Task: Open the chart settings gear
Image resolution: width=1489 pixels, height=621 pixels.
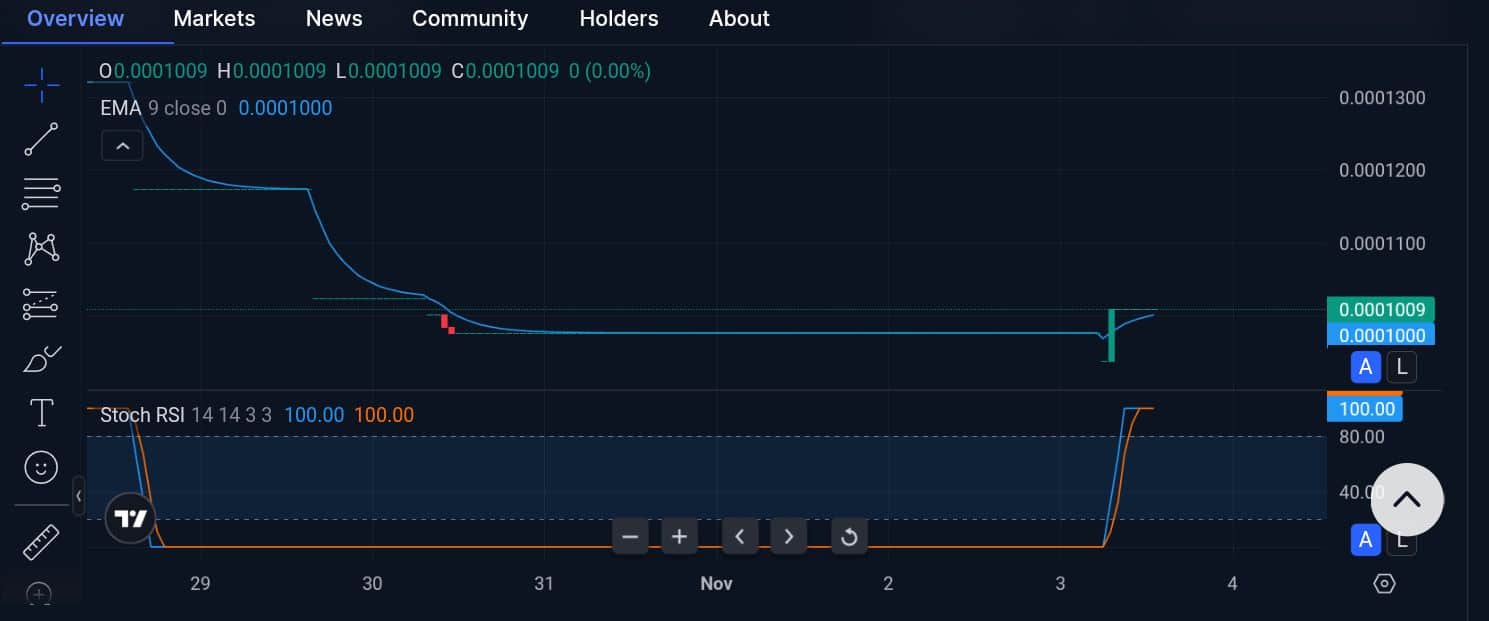Action: click(x=1383, y=582)
